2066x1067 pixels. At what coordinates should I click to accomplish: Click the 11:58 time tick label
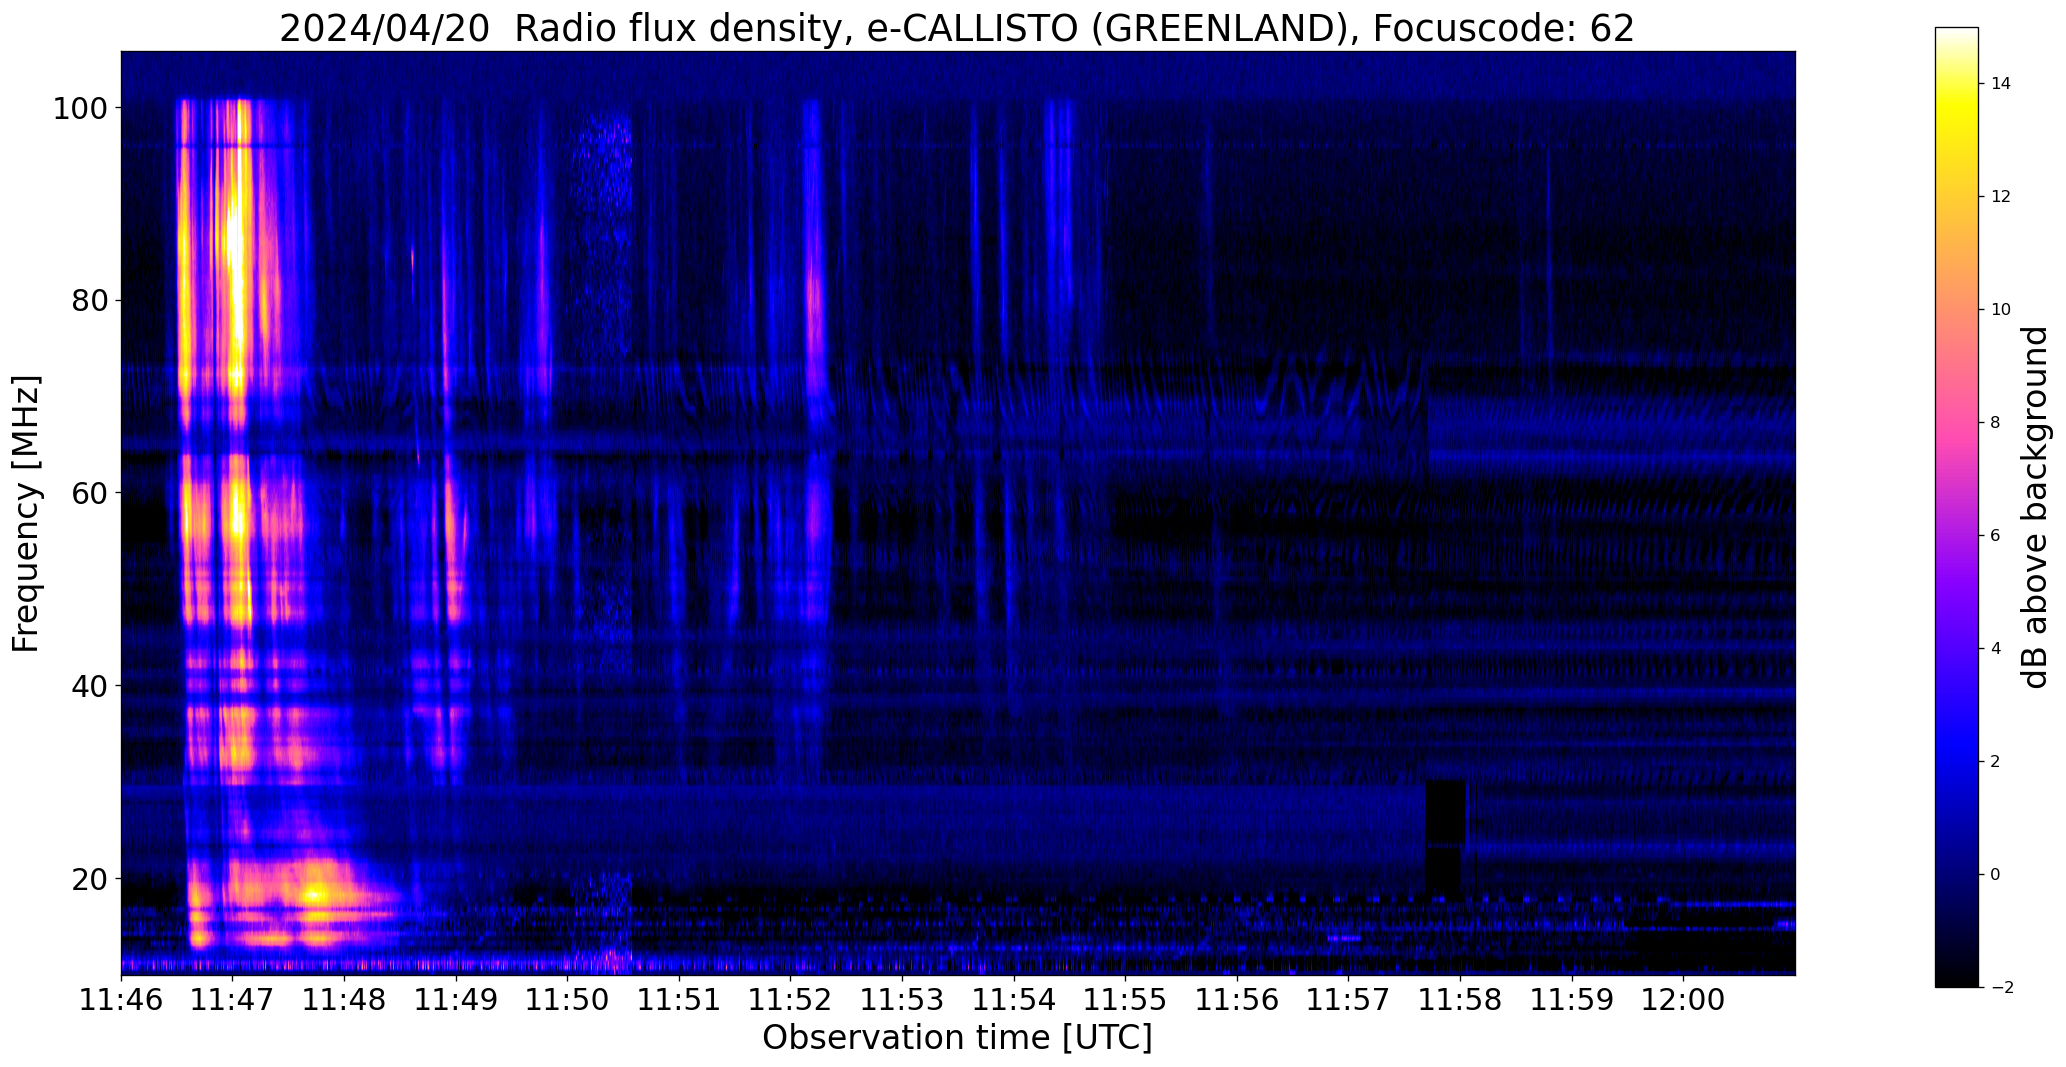point(1461,1000)
